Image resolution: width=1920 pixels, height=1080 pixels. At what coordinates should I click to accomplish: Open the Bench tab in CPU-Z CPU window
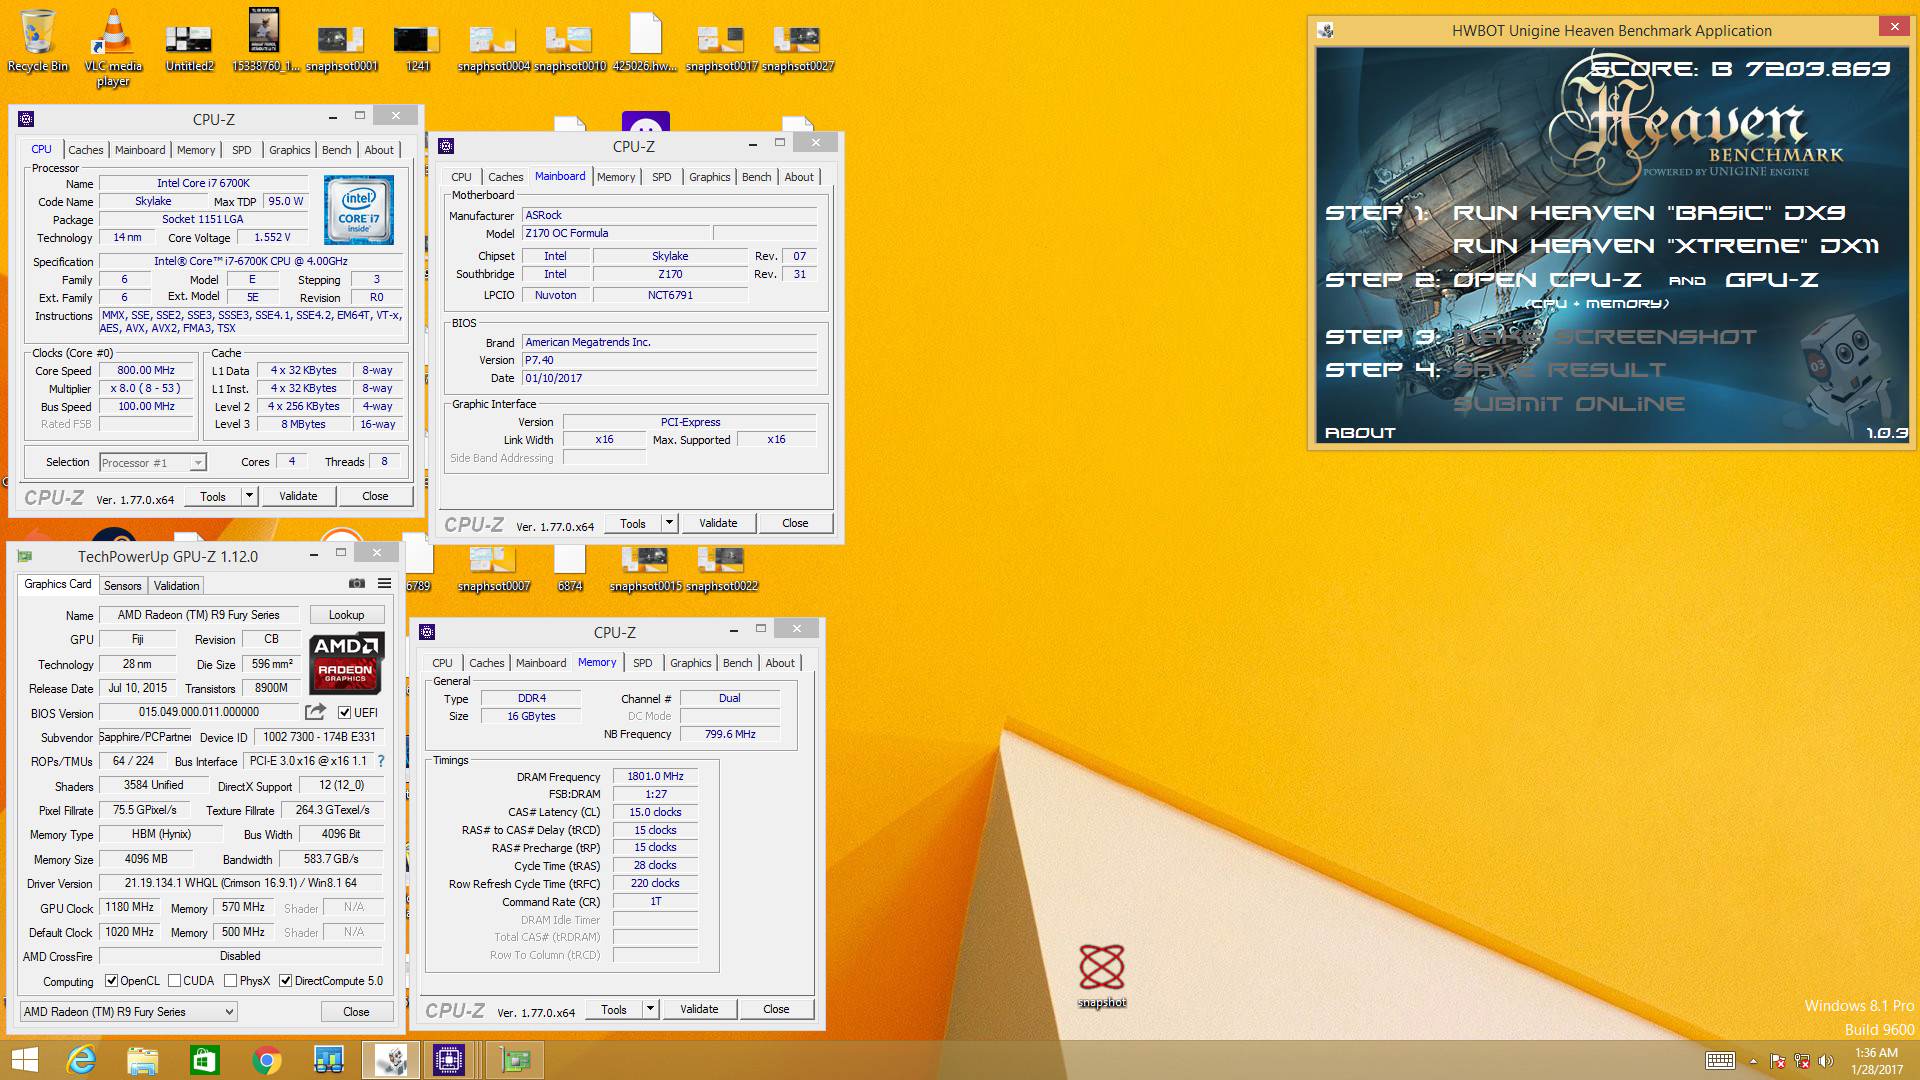337,150
